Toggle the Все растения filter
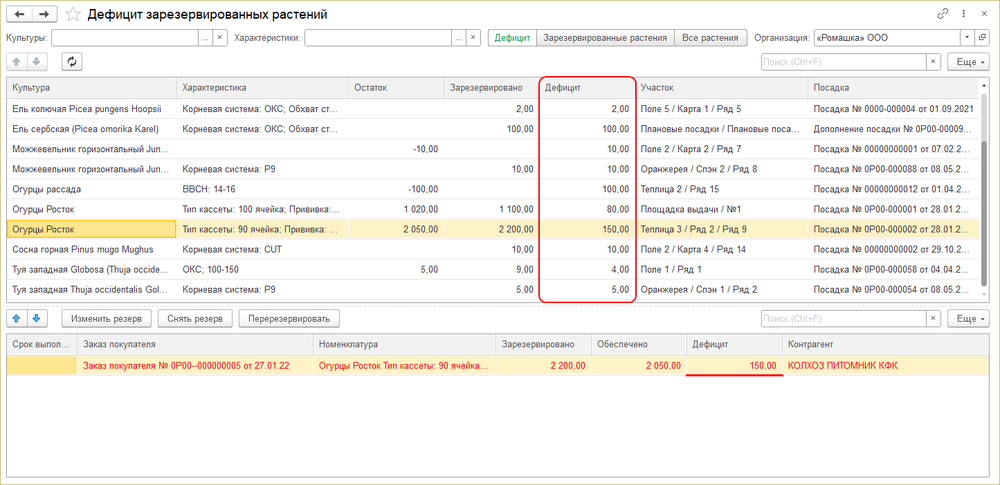 (710, 38)
